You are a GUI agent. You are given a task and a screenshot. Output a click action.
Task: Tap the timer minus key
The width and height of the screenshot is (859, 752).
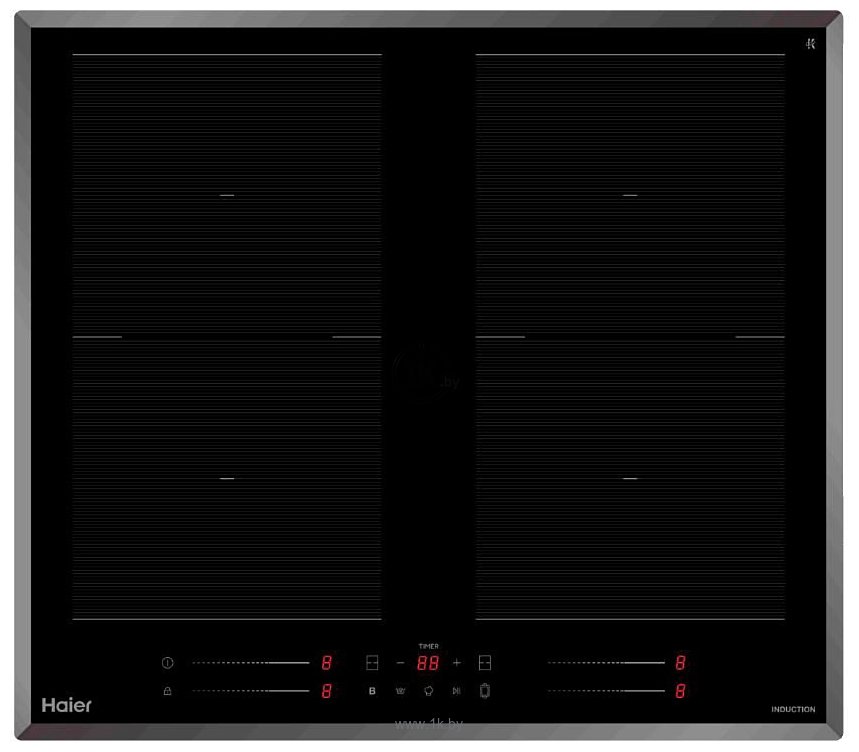coord(400,663)
